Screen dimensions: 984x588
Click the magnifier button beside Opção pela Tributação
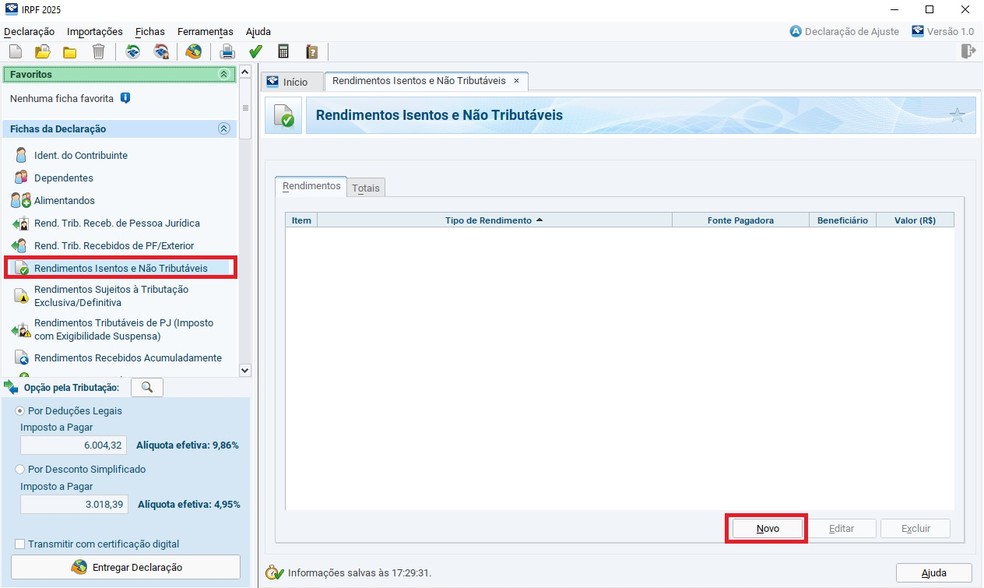147,387
